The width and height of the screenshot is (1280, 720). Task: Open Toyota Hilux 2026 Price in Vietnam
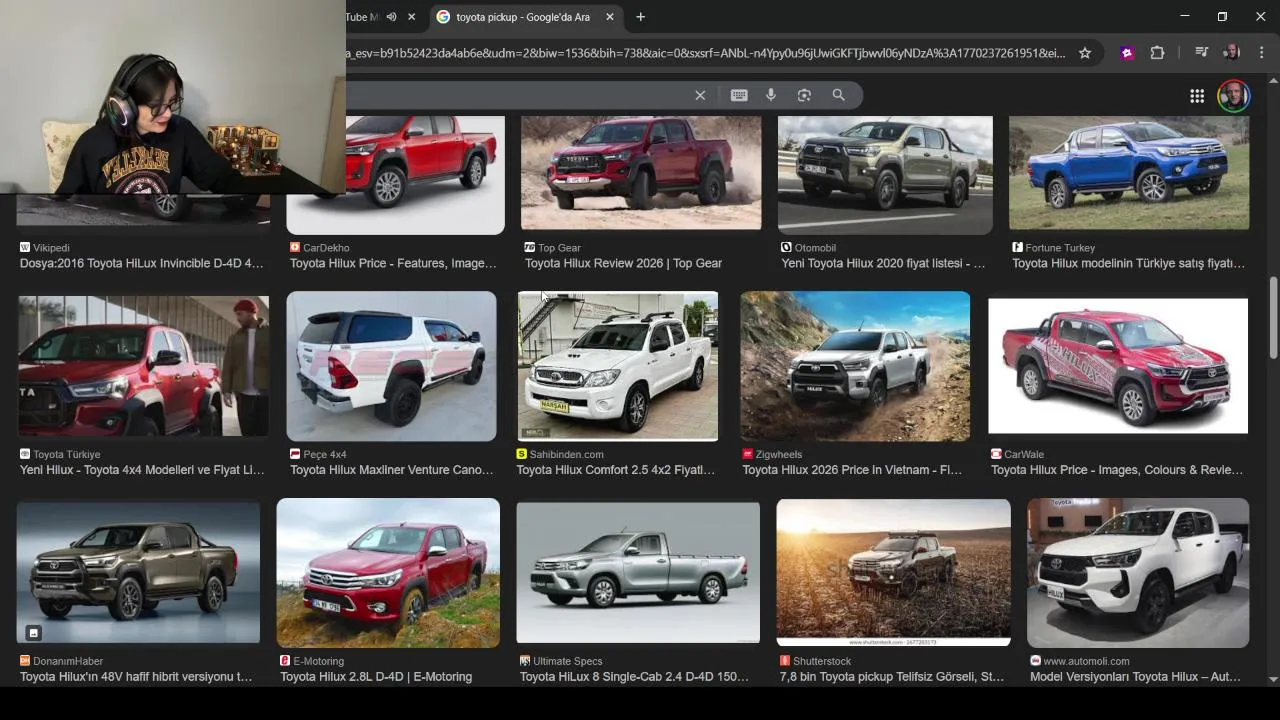point(852,470)
